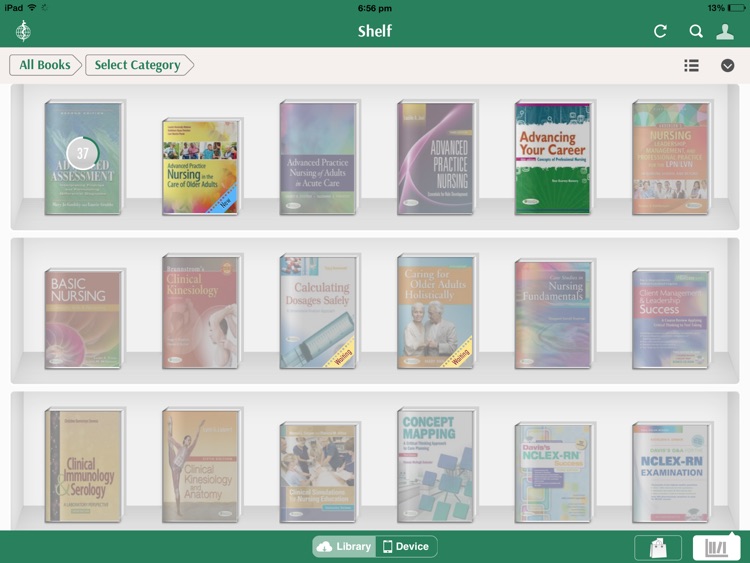Open the Concept Mapping book
Screen dimensions: 750x563
(x=436, y=465)
